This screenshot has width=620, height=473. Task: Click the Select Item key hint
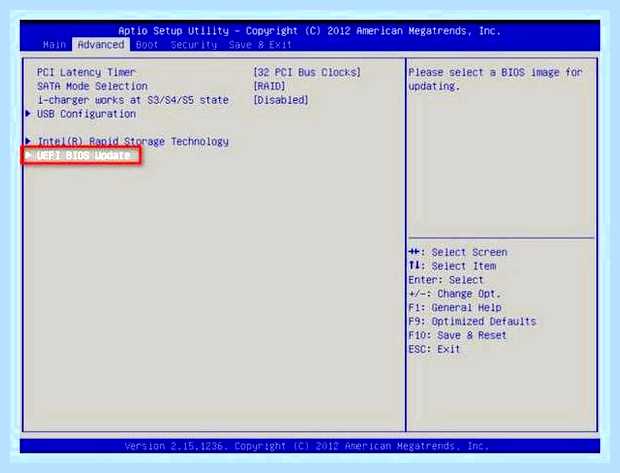tap(452, 266)
